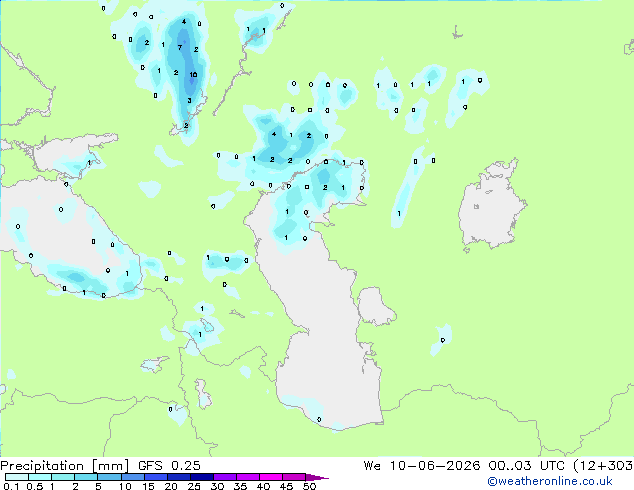The width and height of the screenshot is (634, 490).
Task: Click the '50' legend scale label
Action: 309,486
